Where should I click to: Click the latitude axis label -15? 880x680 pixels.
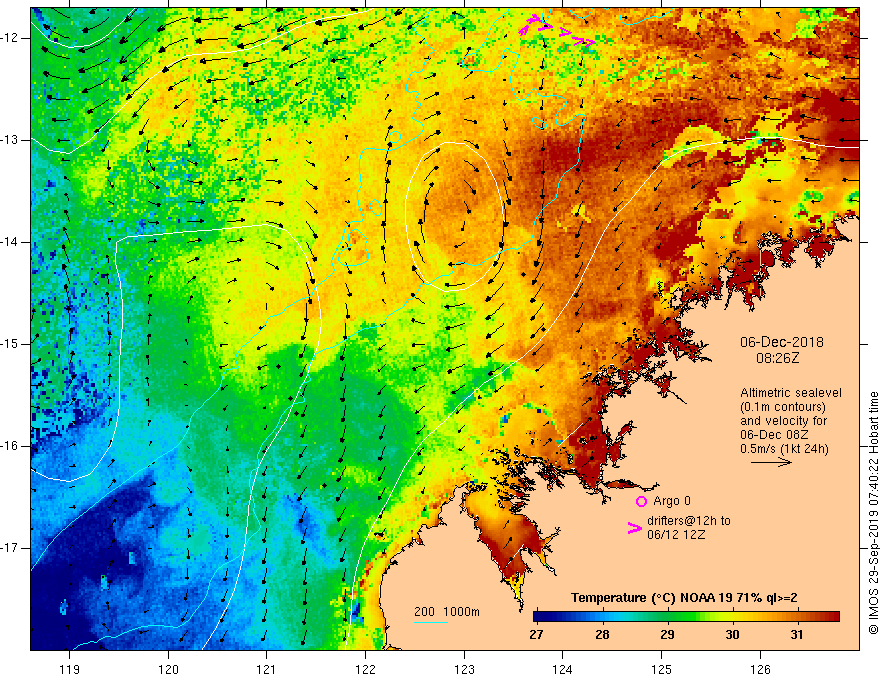click(10, 344)
